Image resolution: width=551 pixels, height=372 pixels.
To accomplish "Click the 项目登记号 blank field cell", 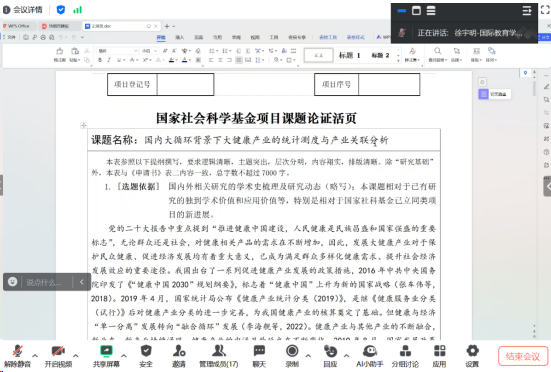I will pyautogui.click(x=185, y=84).
